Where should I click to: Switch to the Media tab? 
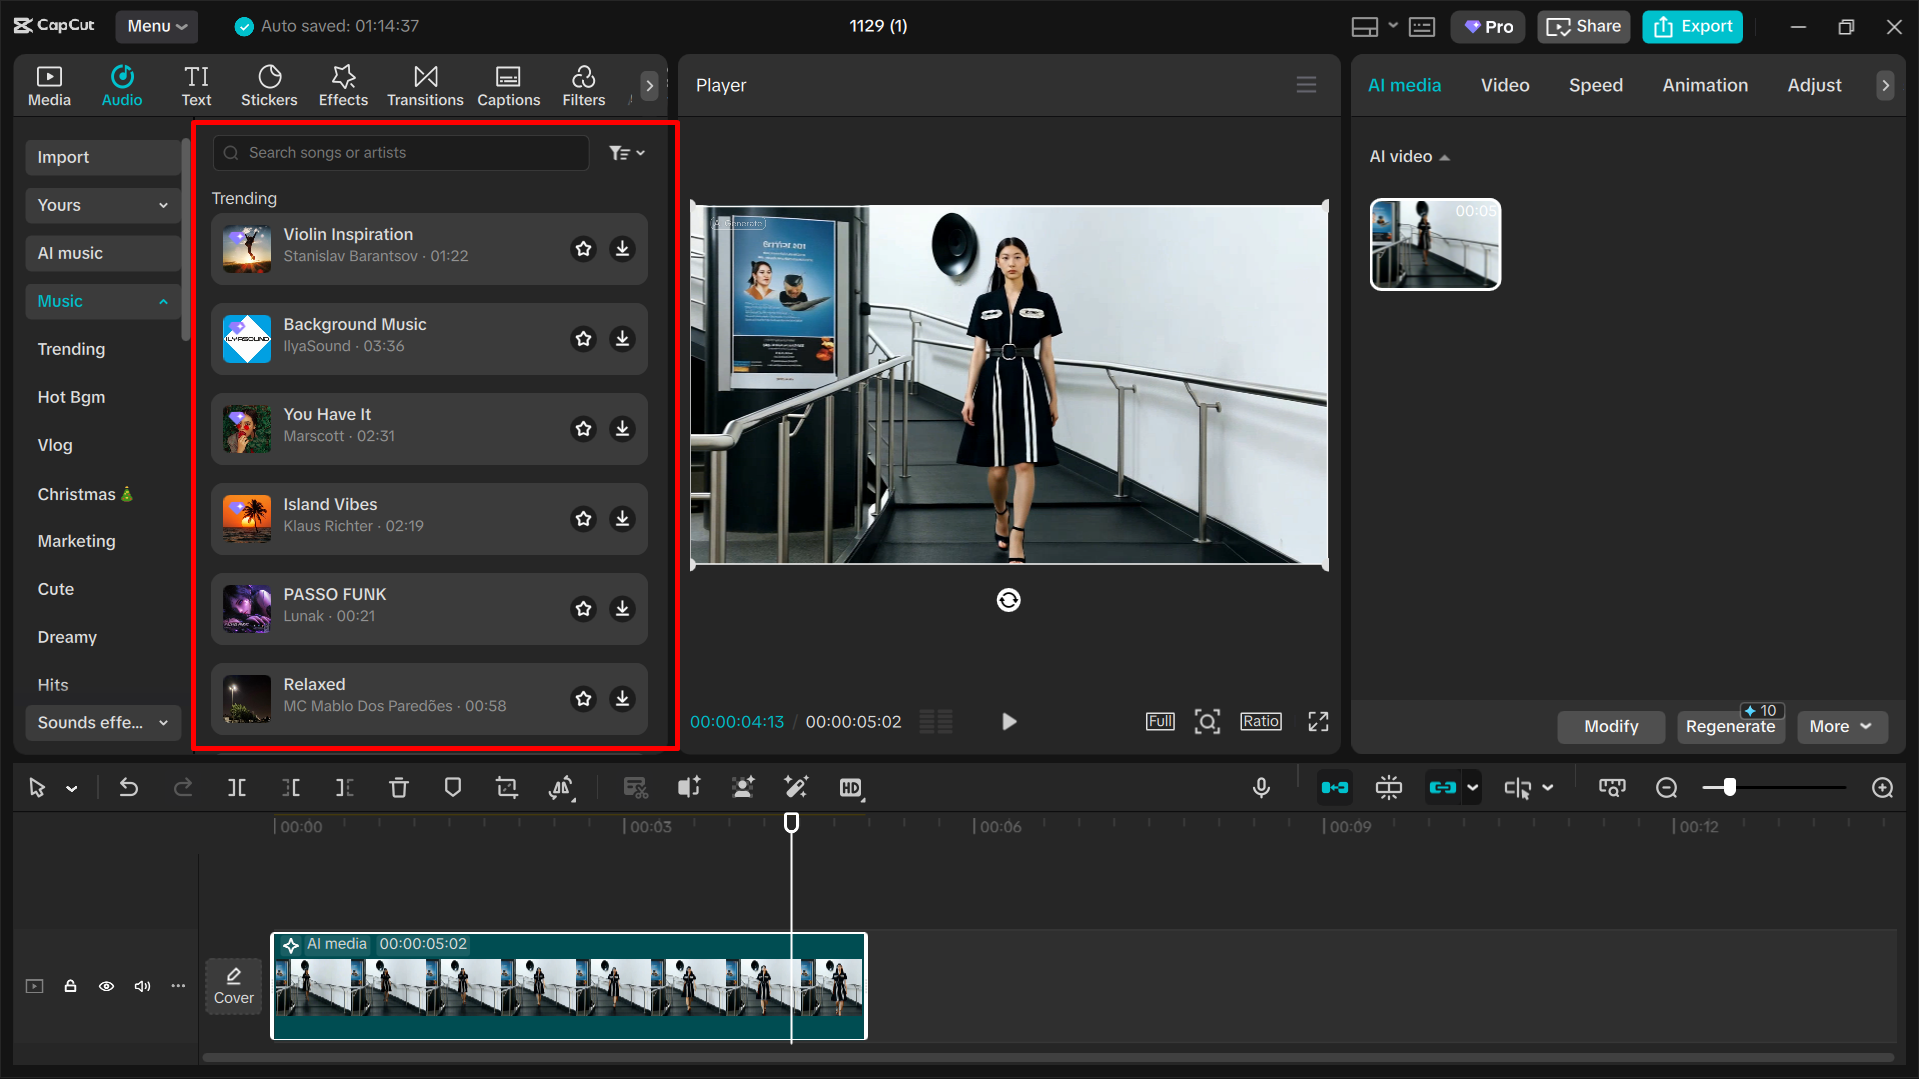point(49,86)
